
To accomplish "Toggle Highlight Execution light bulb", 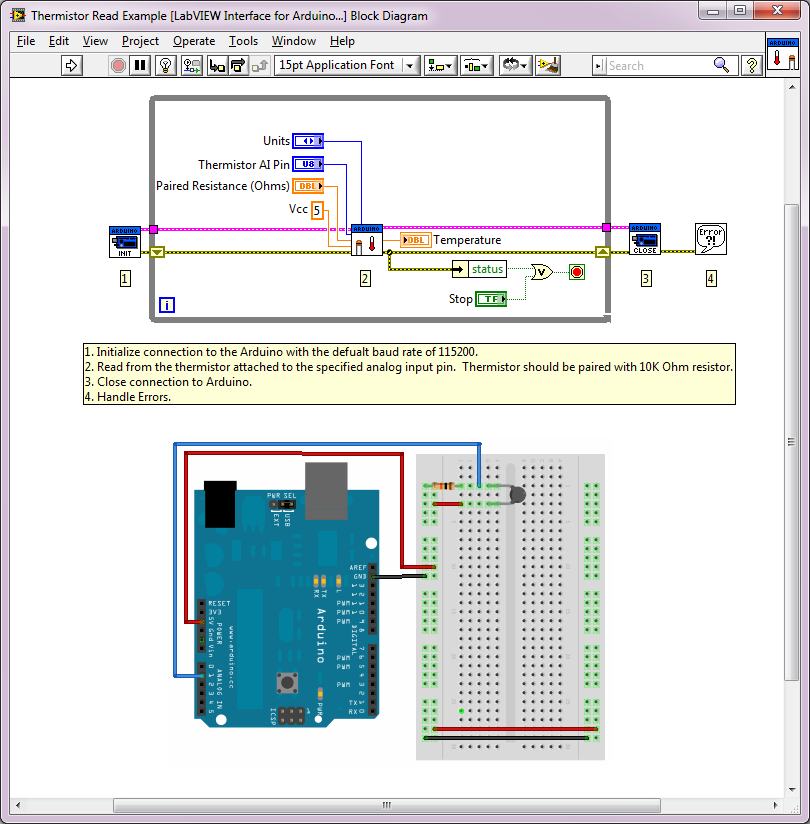I will pos(166,65).
